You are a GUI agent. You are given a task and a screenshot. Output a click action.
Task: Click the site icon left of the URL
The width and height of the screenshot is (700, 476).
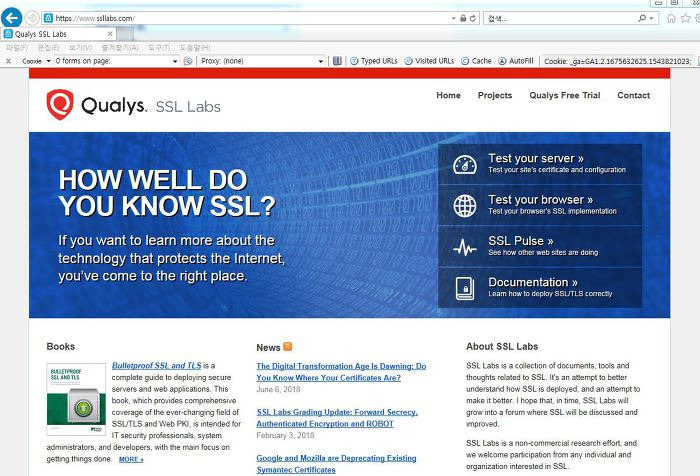point(48,18)
